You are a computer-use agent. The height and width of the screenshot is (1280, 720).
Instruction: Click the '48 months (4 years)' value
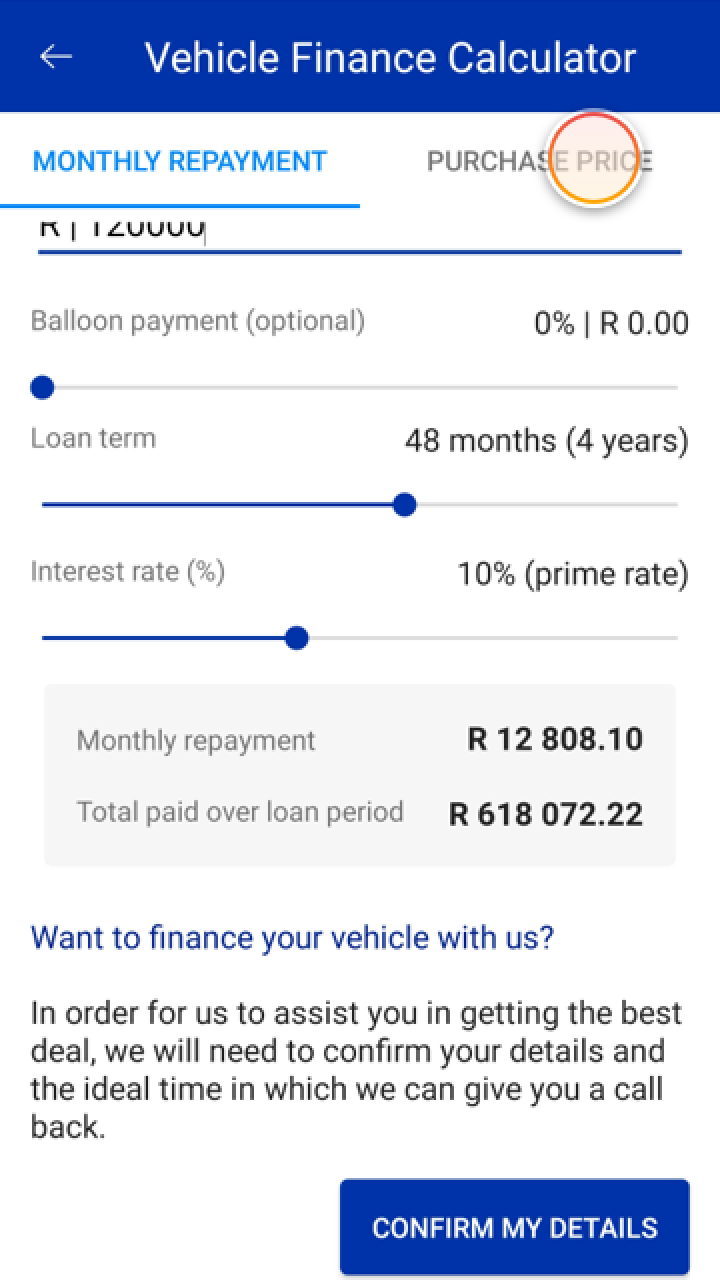(546, 440)
